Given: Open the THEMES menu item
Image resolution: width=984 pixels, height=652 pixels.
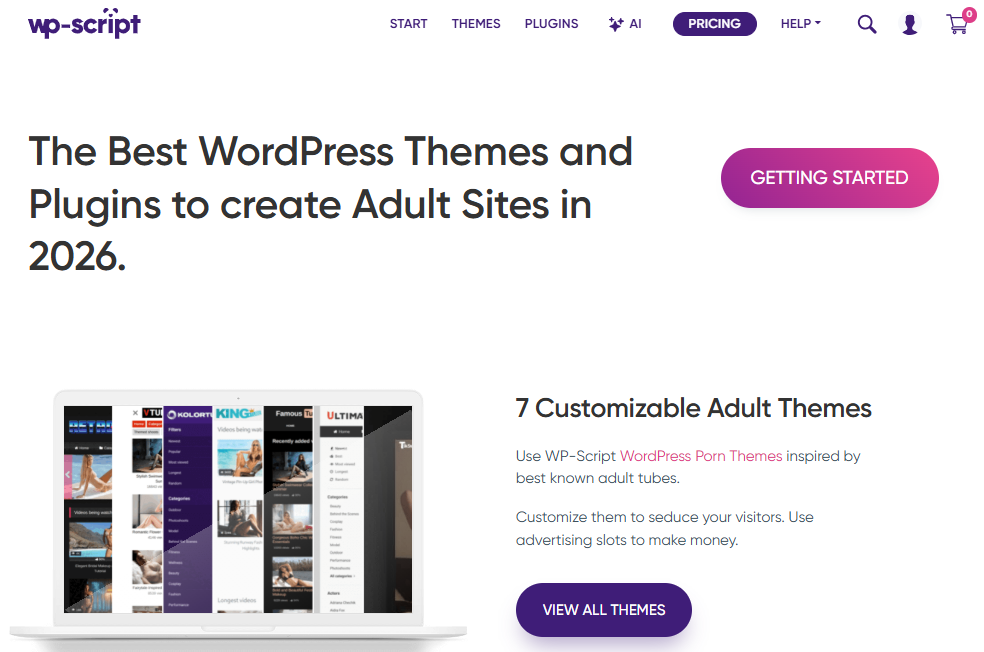Looking at the screenshot, I should click(476, 24).
